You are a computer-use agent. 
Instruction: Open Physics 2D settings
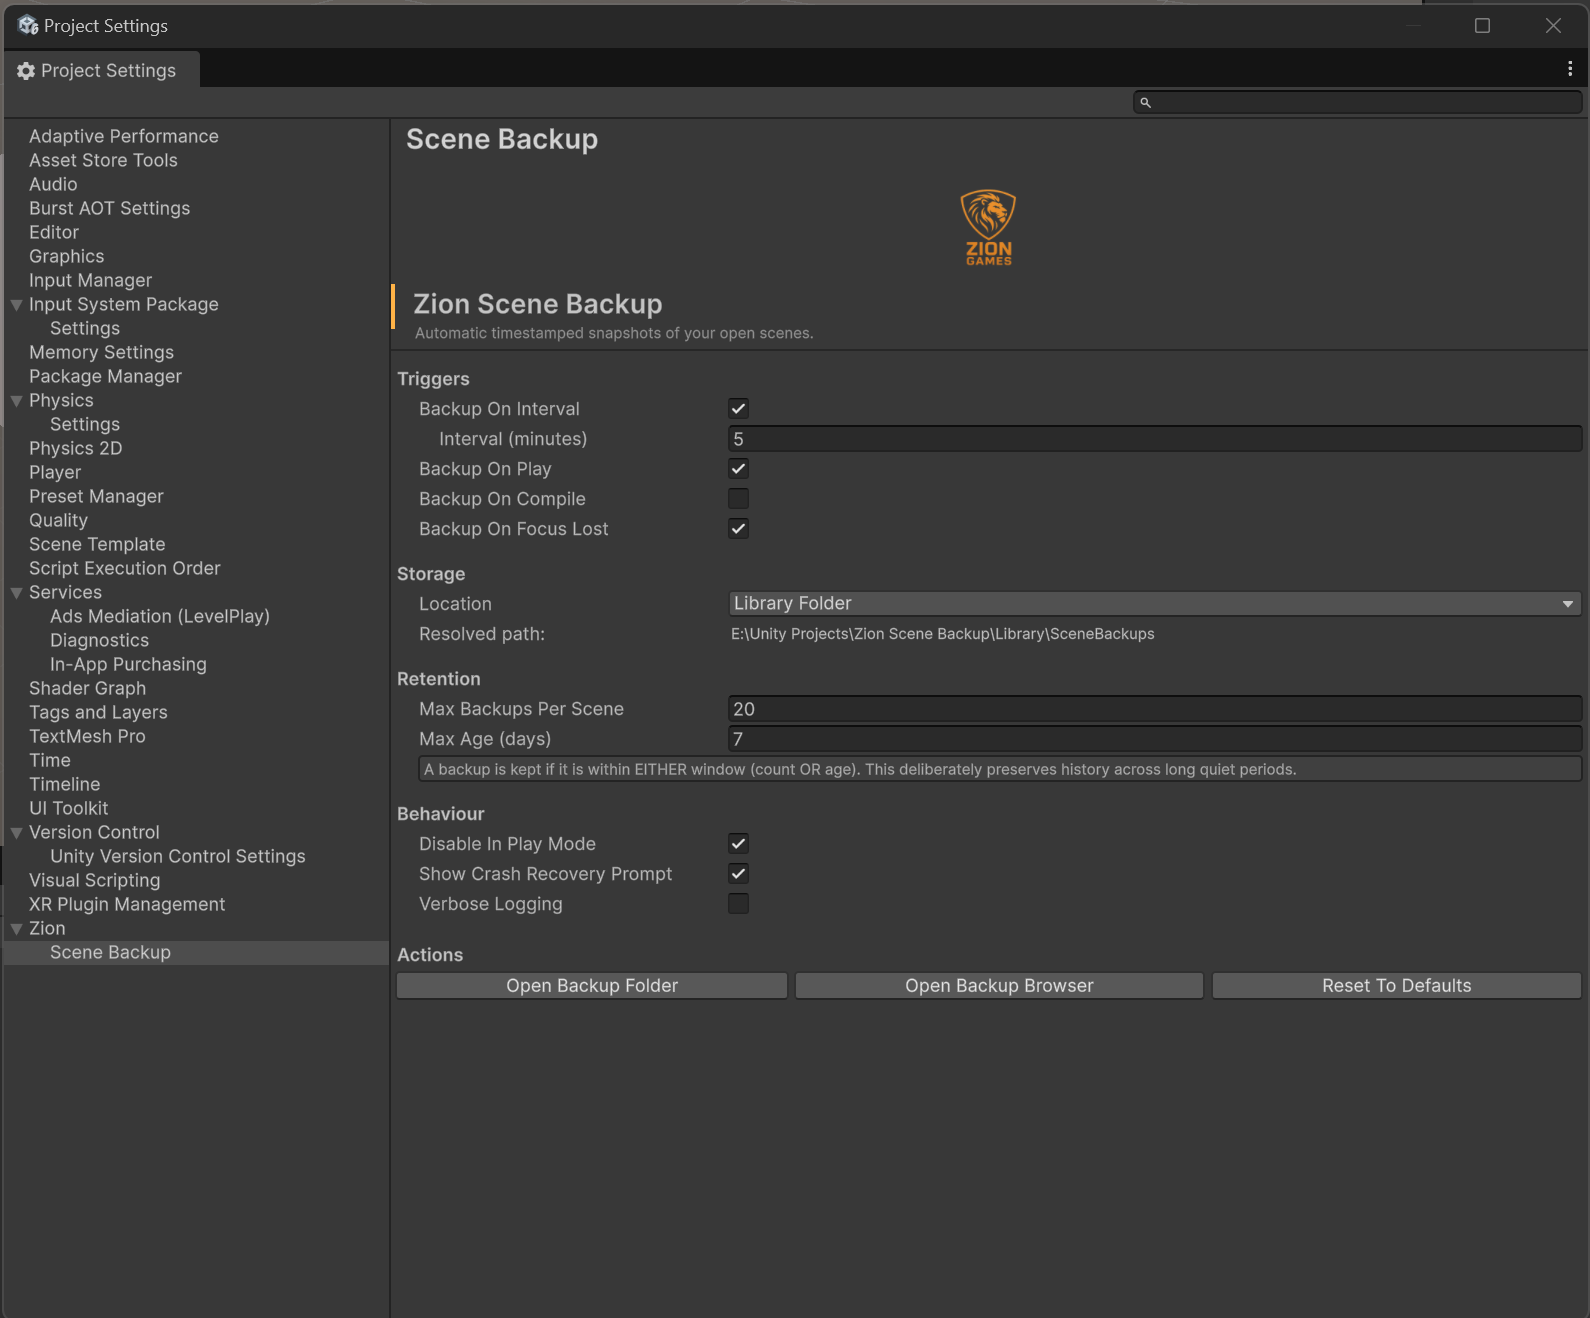click(x=75, y=448)
